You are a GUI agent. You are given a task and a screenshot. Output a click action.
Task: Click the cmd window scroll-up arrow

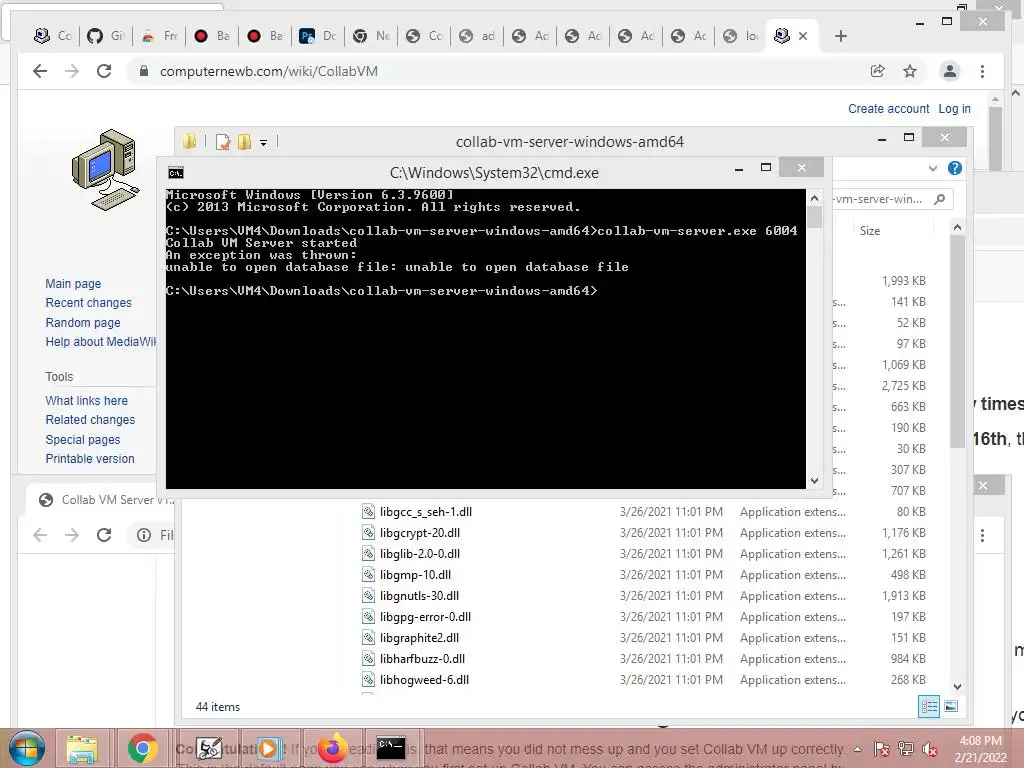[814, 198]
